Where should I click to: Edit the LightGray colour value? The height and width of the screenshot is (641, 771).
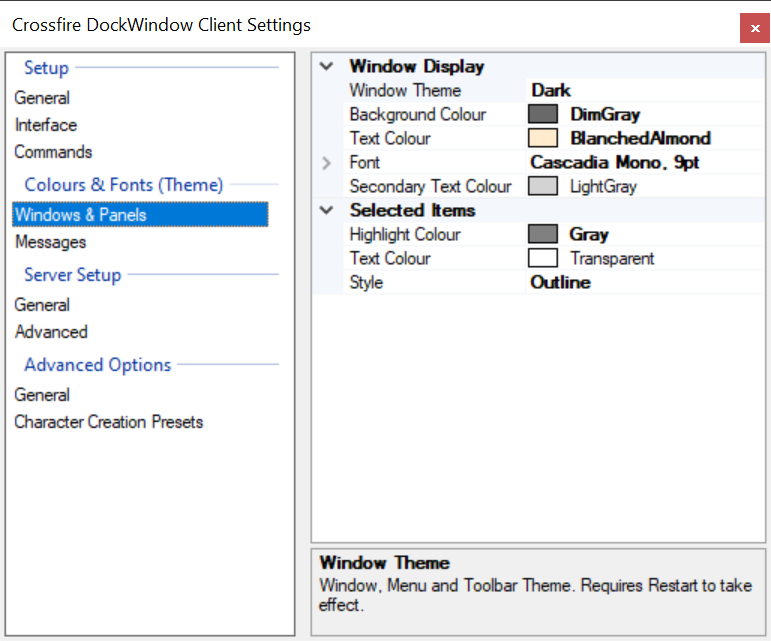[x=603, y=186]
